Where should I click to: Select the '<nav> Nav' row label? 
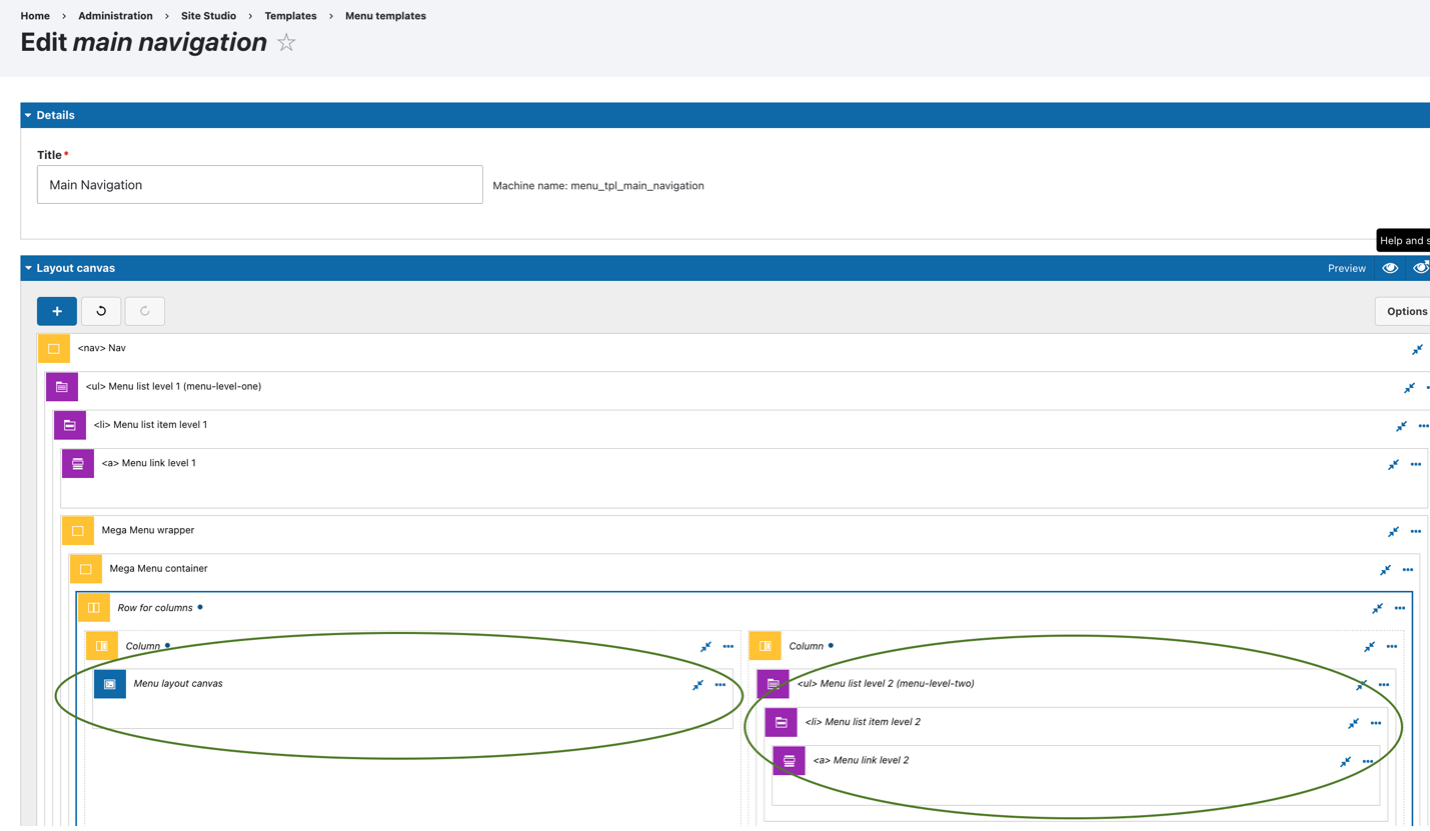tap(102, 348)
